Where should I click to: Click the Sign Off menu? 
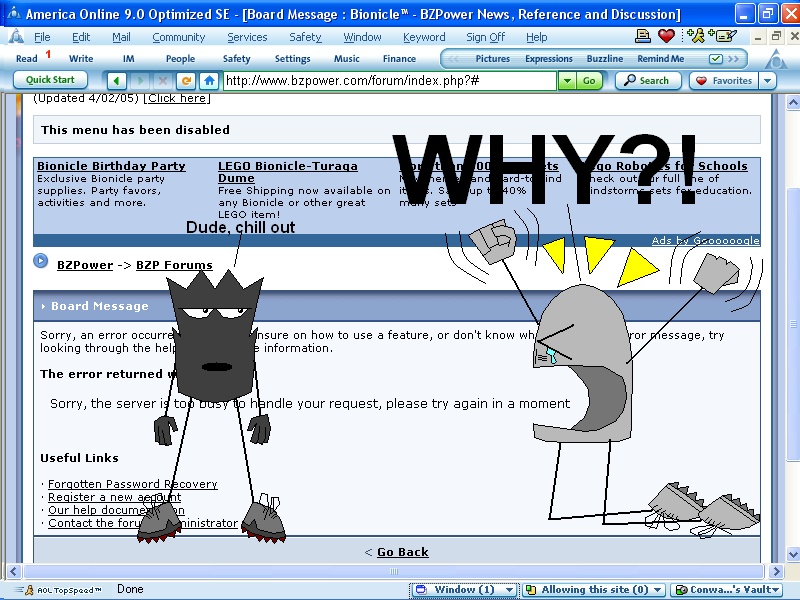coord(485,37)
